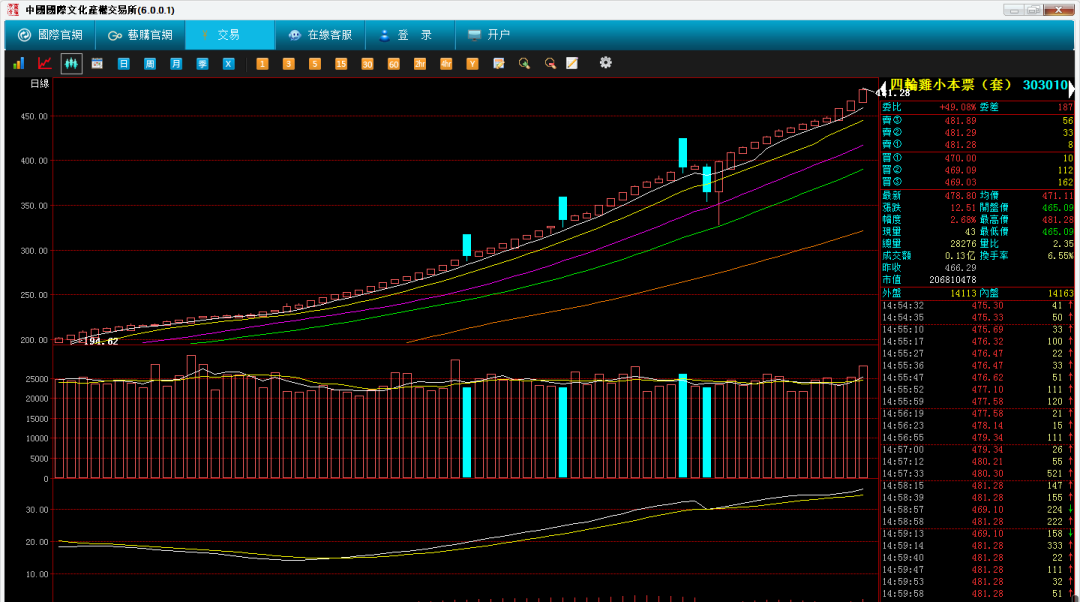Click the stock name 四輪雞小本票（套）
The height and width of the screenshot is (602, 1080).
tap(951, 85)
